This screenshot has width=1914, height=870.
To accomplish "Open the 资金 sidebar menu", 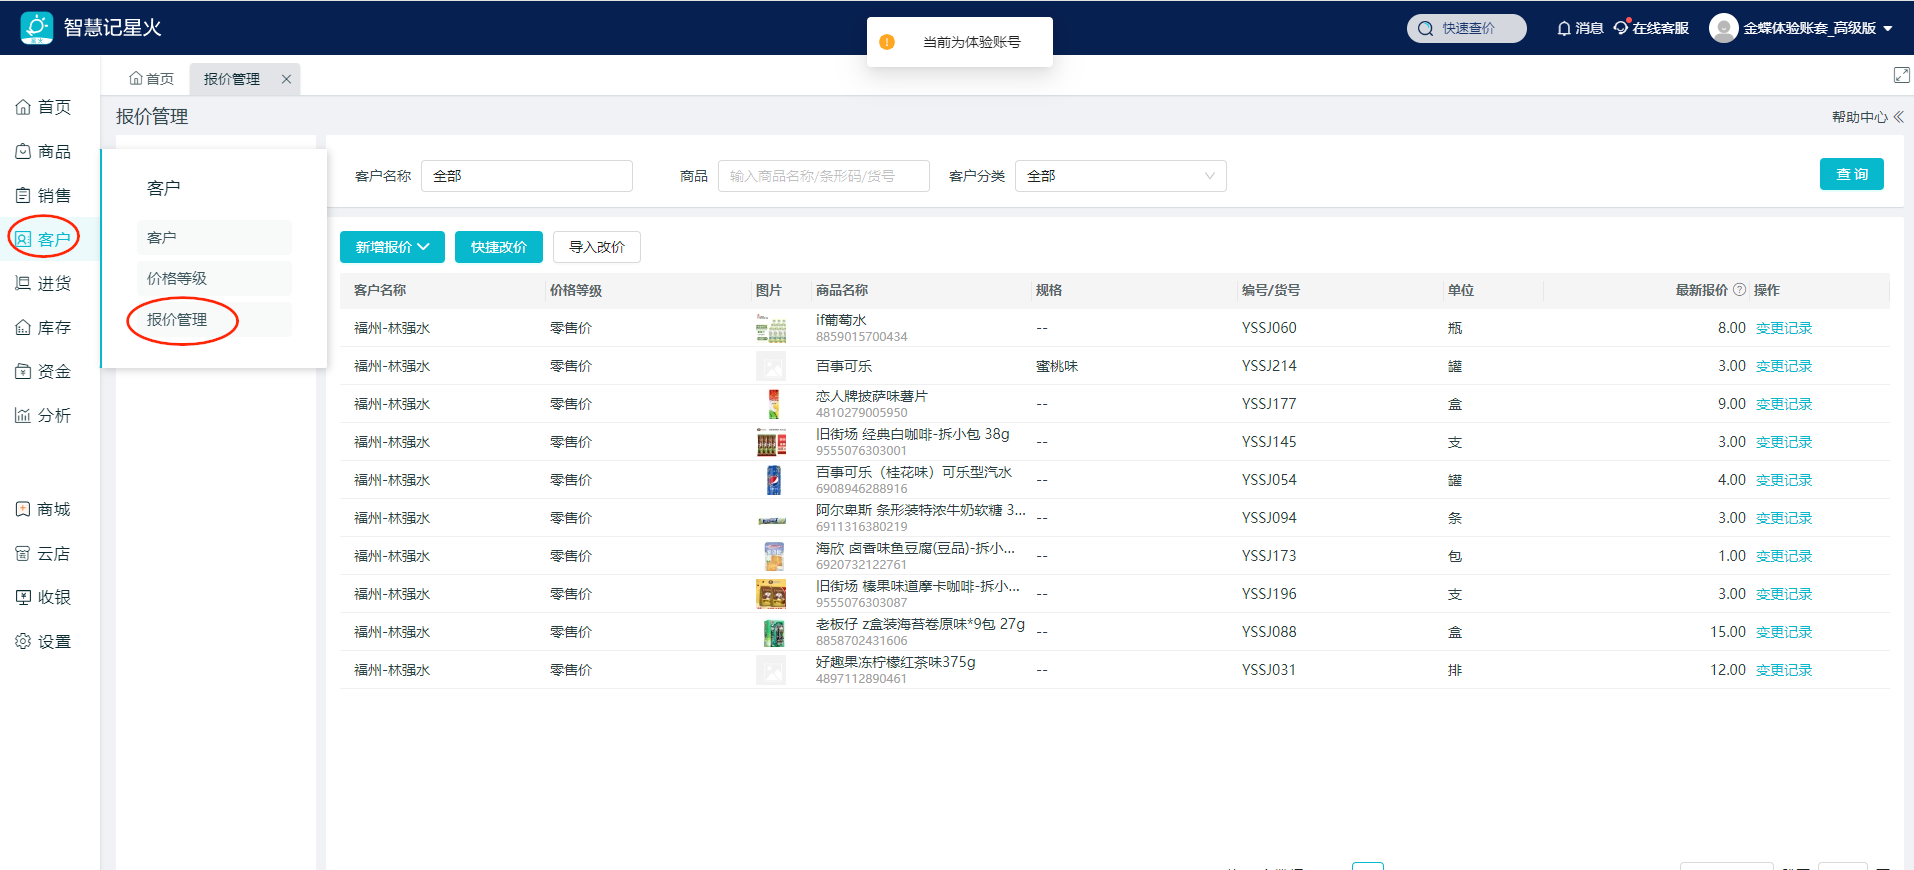I will (44, 371).
